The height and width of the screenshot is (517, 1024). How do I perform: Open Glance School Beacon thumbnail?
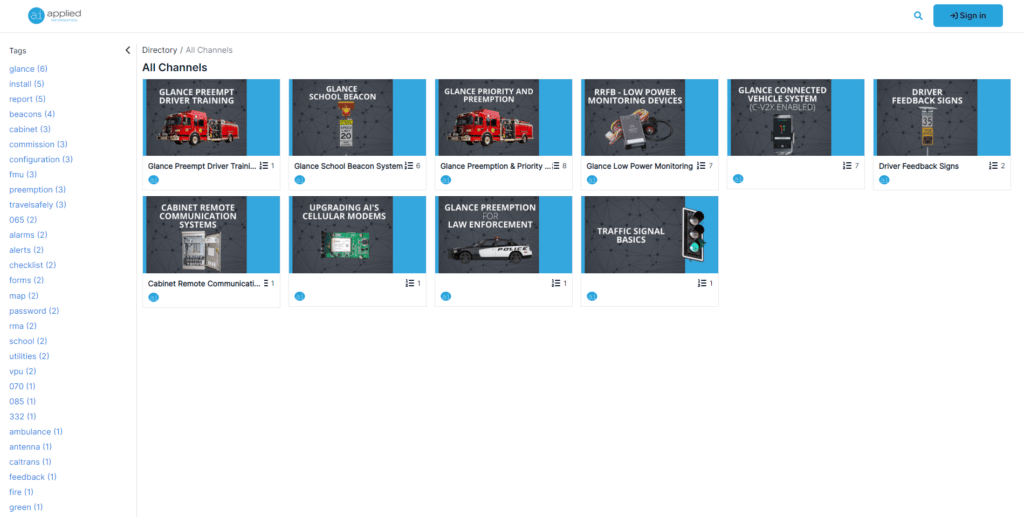pyautogui.click(x=357, y=118)
